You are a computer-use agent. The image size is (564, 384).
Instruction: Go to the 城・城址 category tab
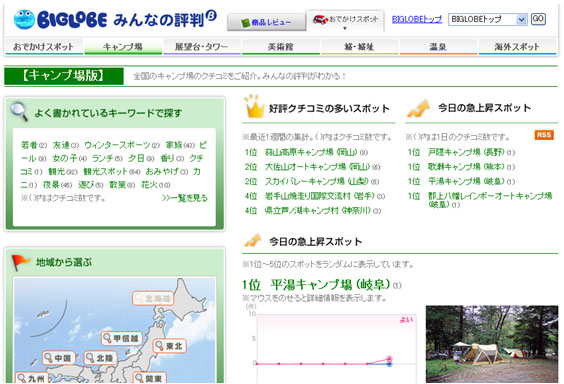pos(359,47)
